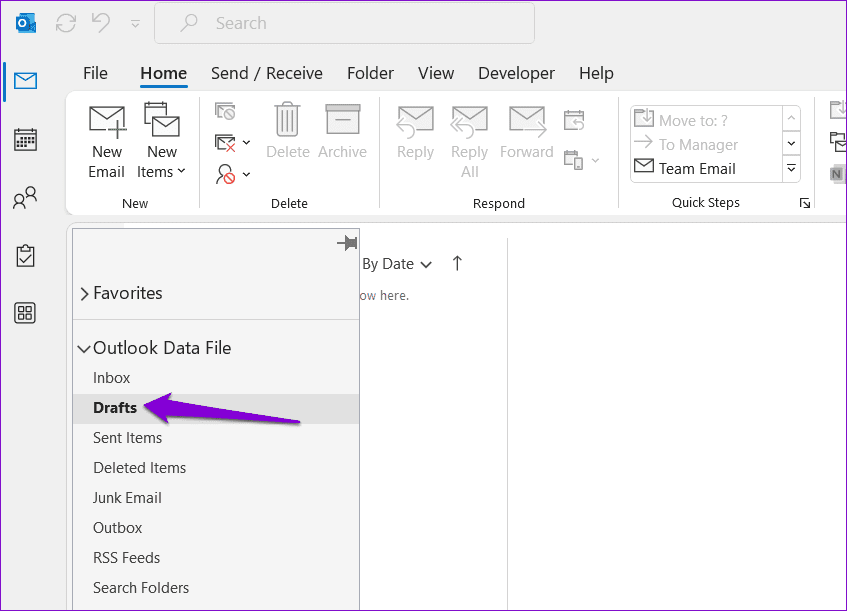Viewport: 847px width, 611px height.
Task: Open Calendar from the navigation bar
Action: tap(24, 139)
